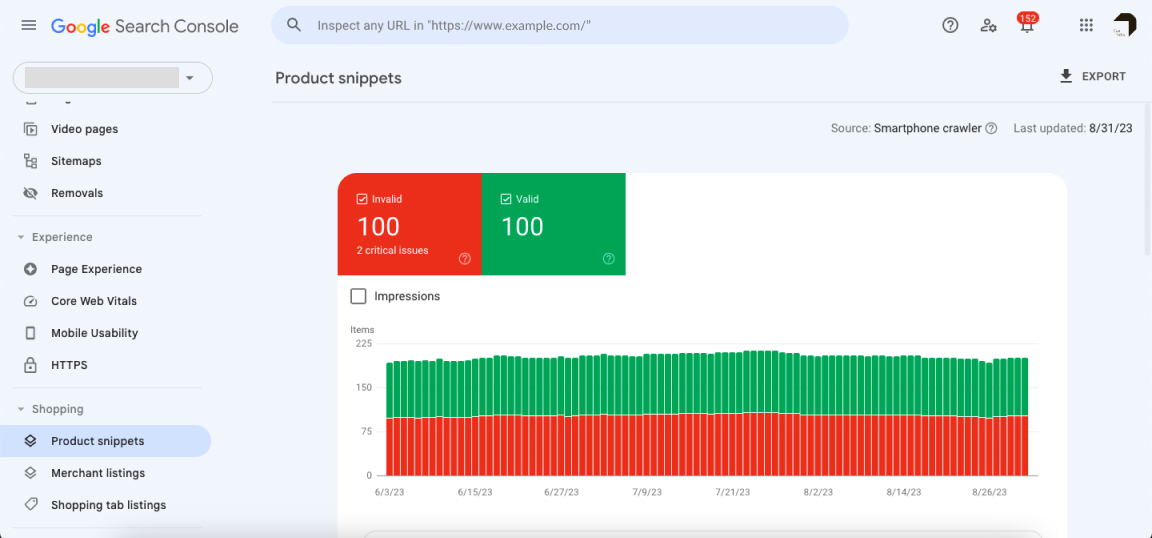Collapse the Experience section

click(x=21, y=238)
